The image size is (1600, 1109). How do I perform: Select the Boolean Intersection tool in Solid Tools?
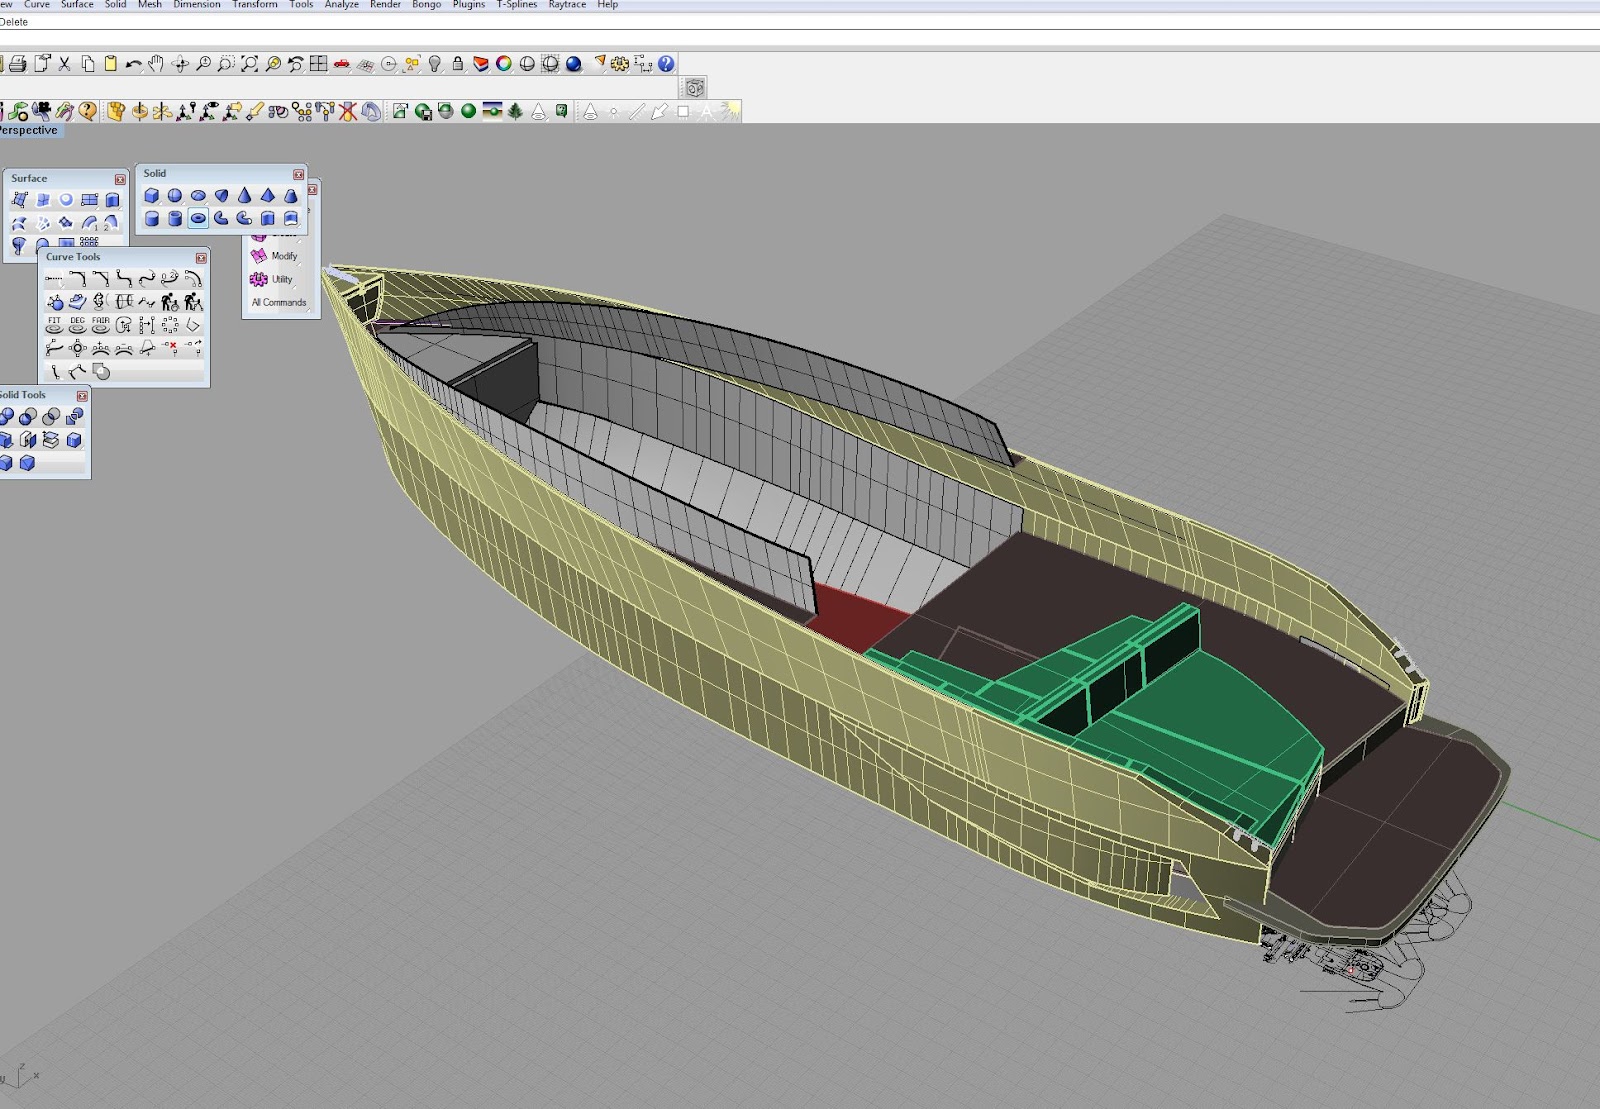point(51,416)
